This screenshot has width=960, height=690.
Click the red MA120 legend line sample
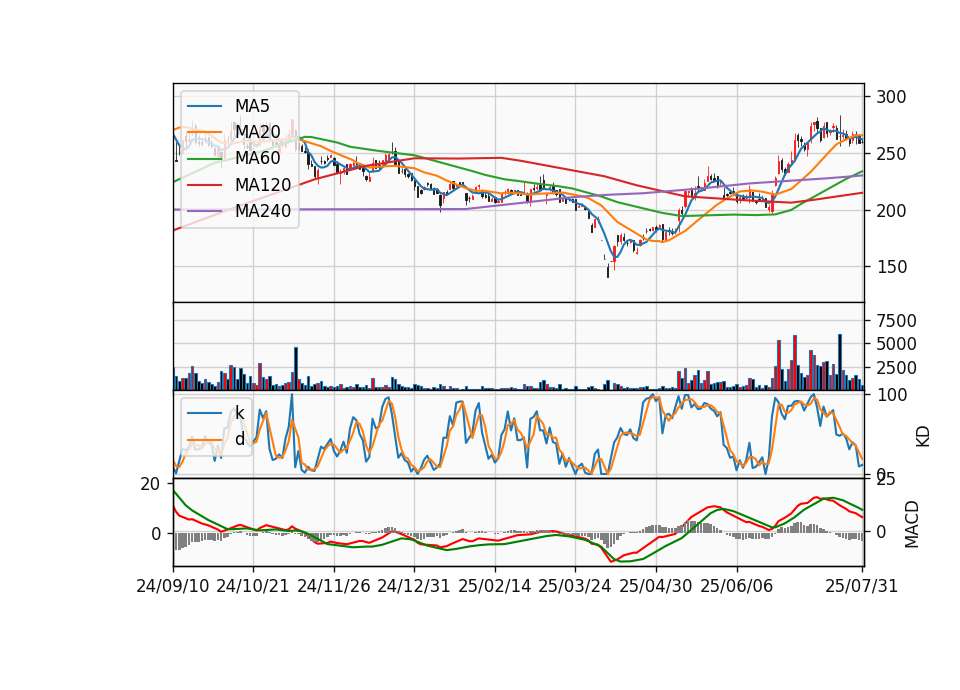point(204,184)
